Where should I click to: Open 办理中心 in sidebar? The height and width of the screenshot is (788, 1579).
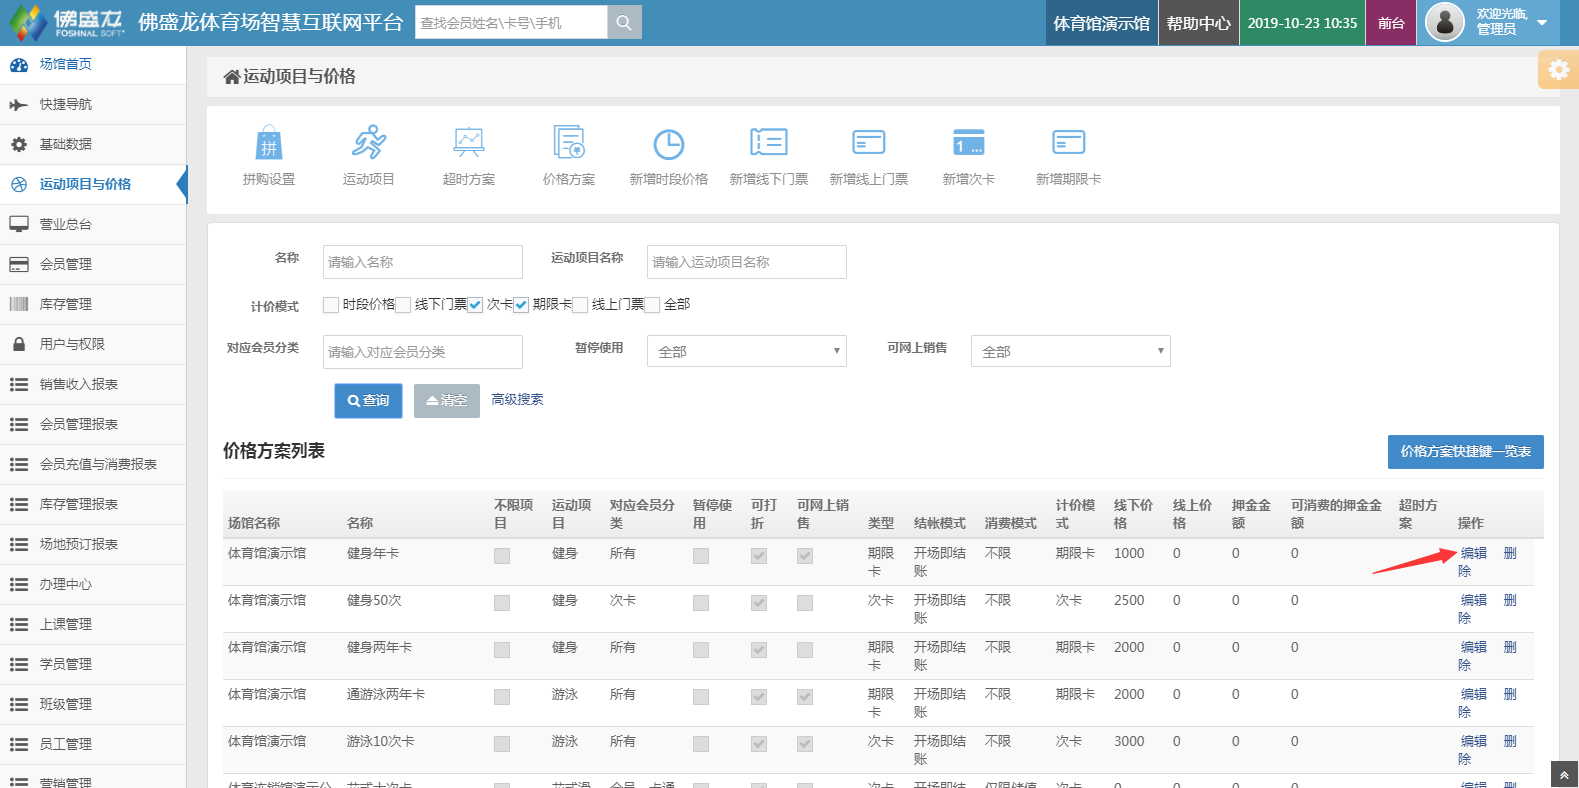coord(93,585)
